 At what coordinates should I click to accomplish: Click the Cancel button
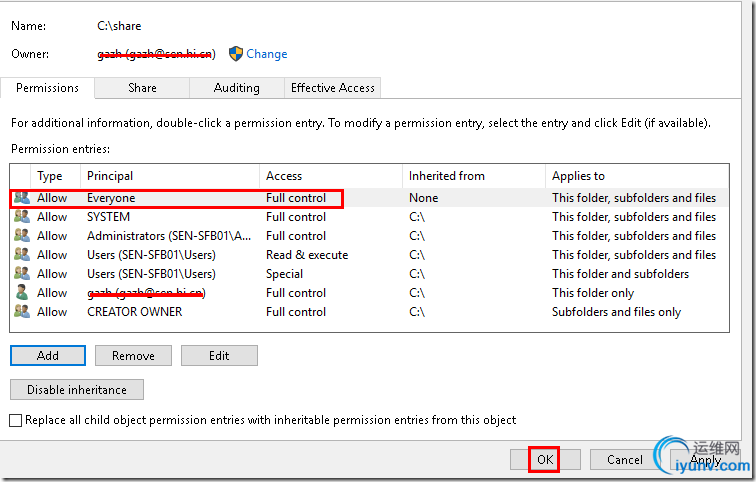coord(624,460)
